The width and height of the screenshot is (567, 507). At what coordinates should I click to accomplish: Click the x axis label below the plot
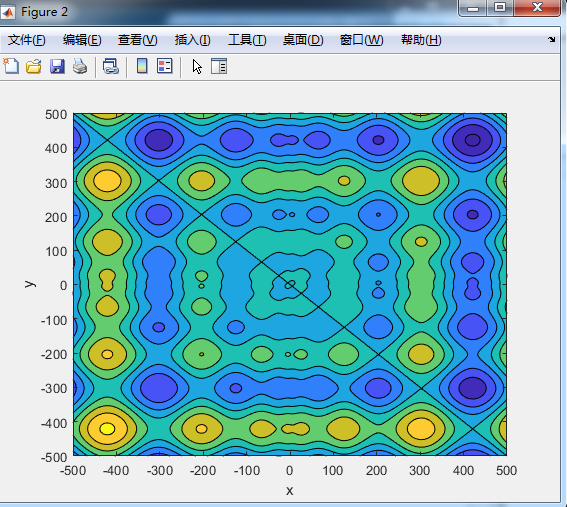(x=290, y=491)
